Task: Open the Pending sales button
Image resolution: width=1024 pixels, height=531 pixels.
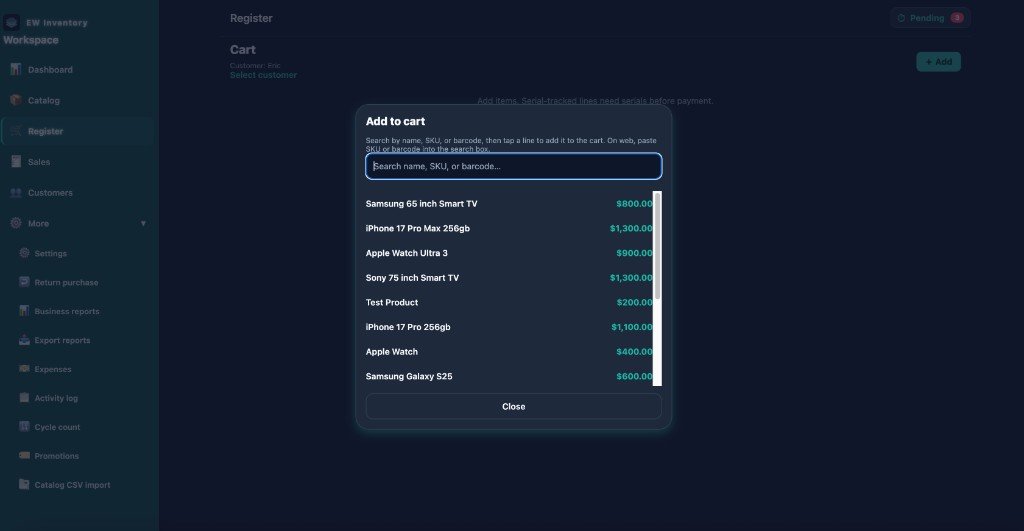Action: click(930, 18)
